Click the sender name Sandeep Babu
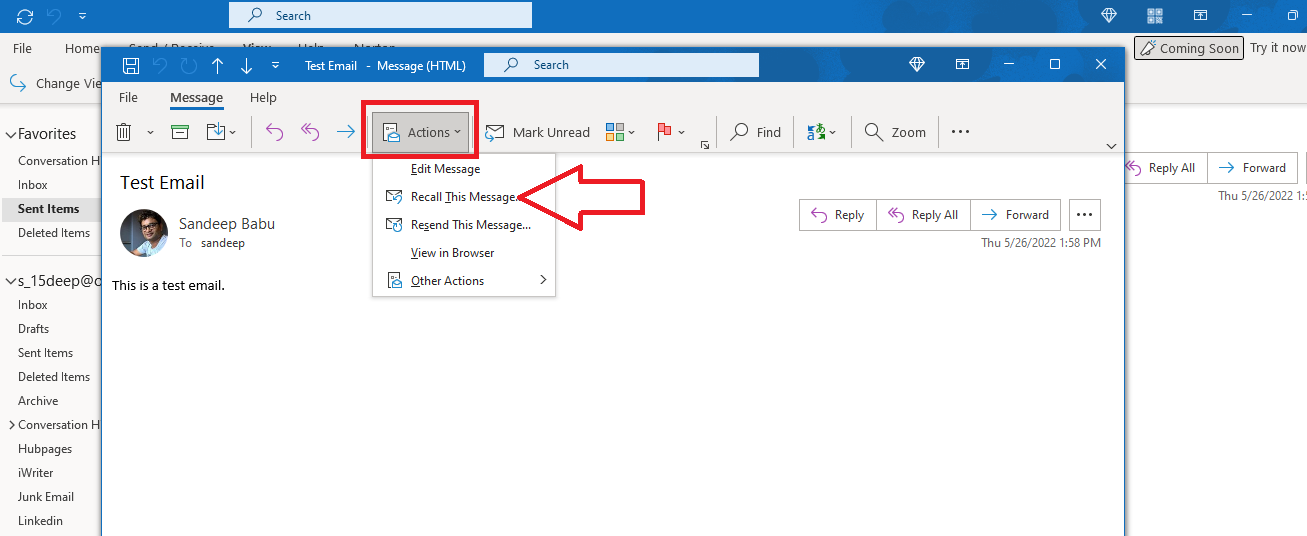The image size is (1307, 536). coord(227,224)
